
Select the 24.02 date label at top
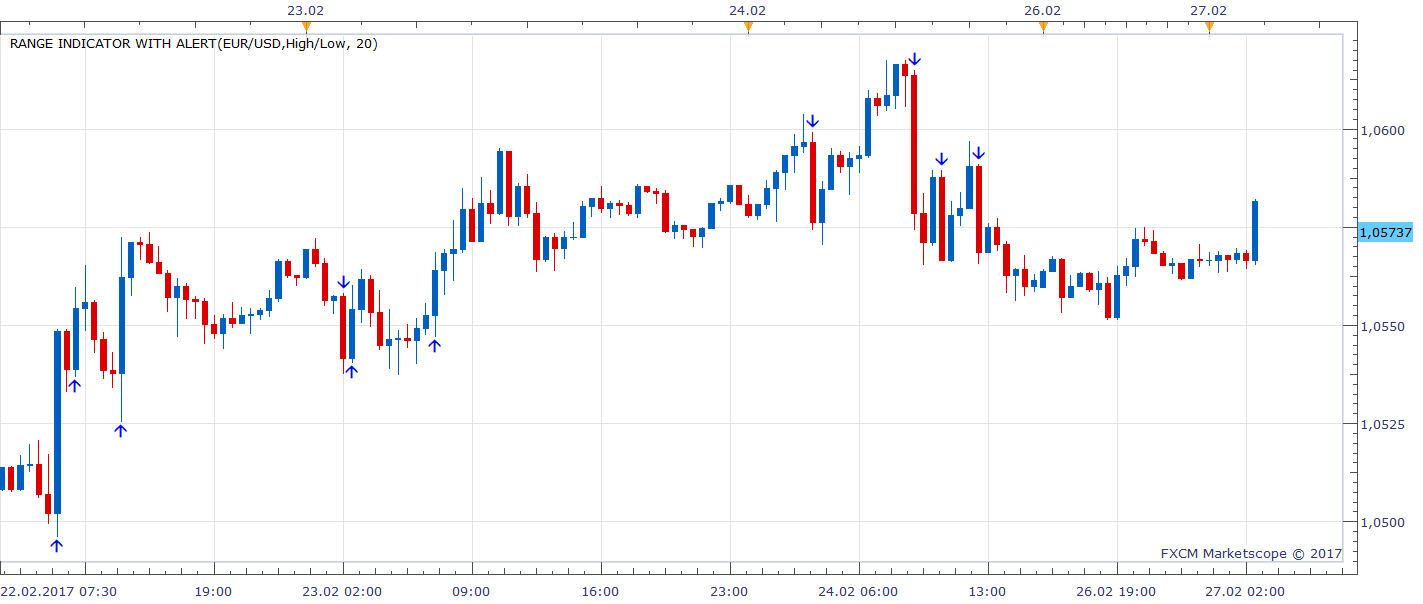[x=748, y=10]
